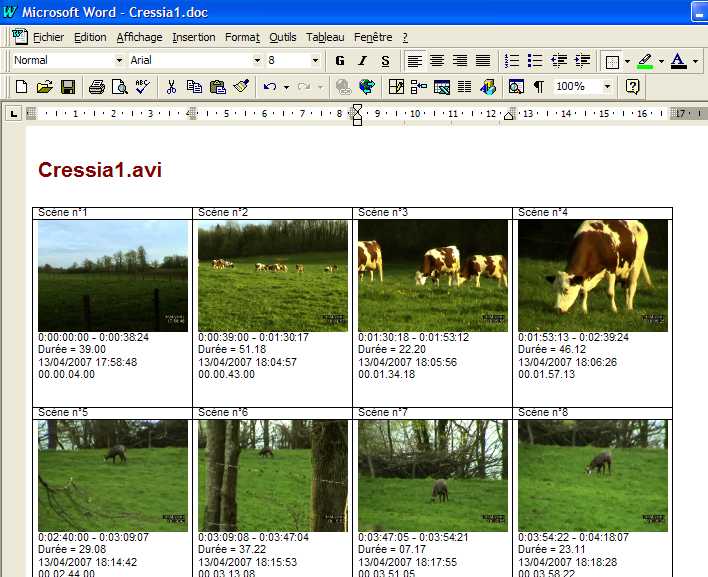Screen dimensions: 708x577
Task: Justify the text alignment
Action: [x=483, y=60]
